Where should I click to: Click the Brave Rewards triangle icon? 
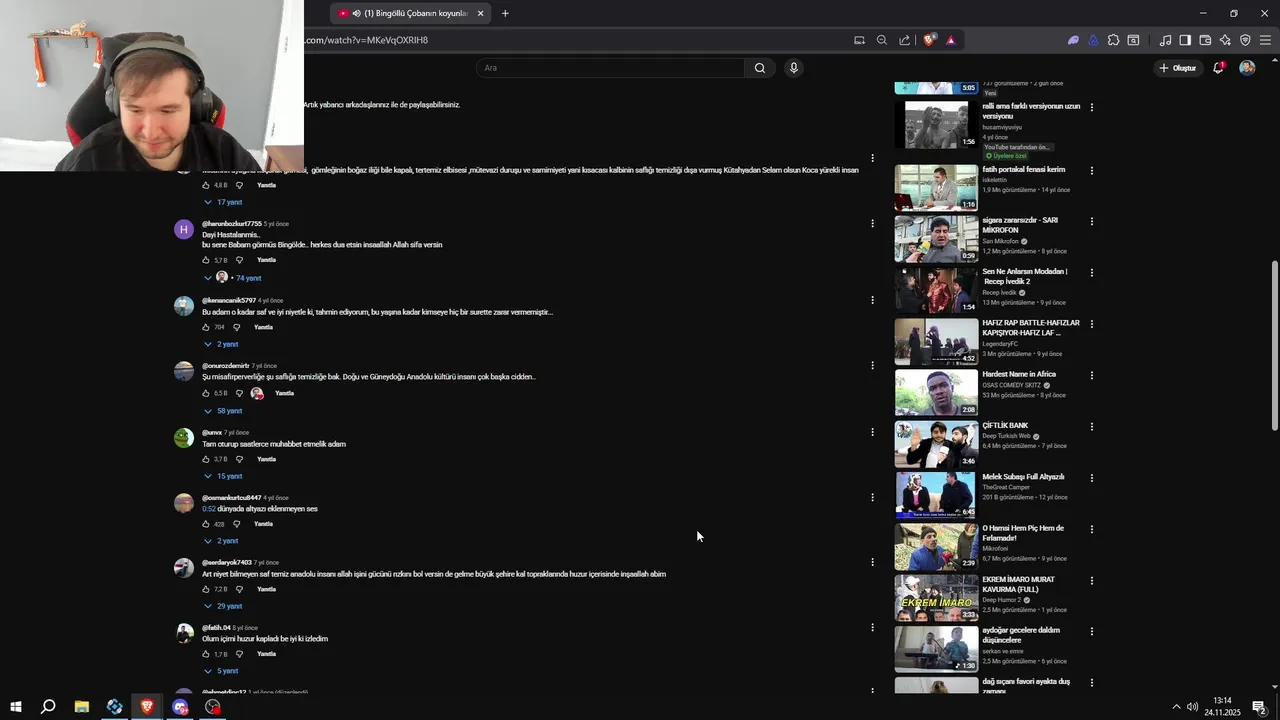tap(950, 40)
